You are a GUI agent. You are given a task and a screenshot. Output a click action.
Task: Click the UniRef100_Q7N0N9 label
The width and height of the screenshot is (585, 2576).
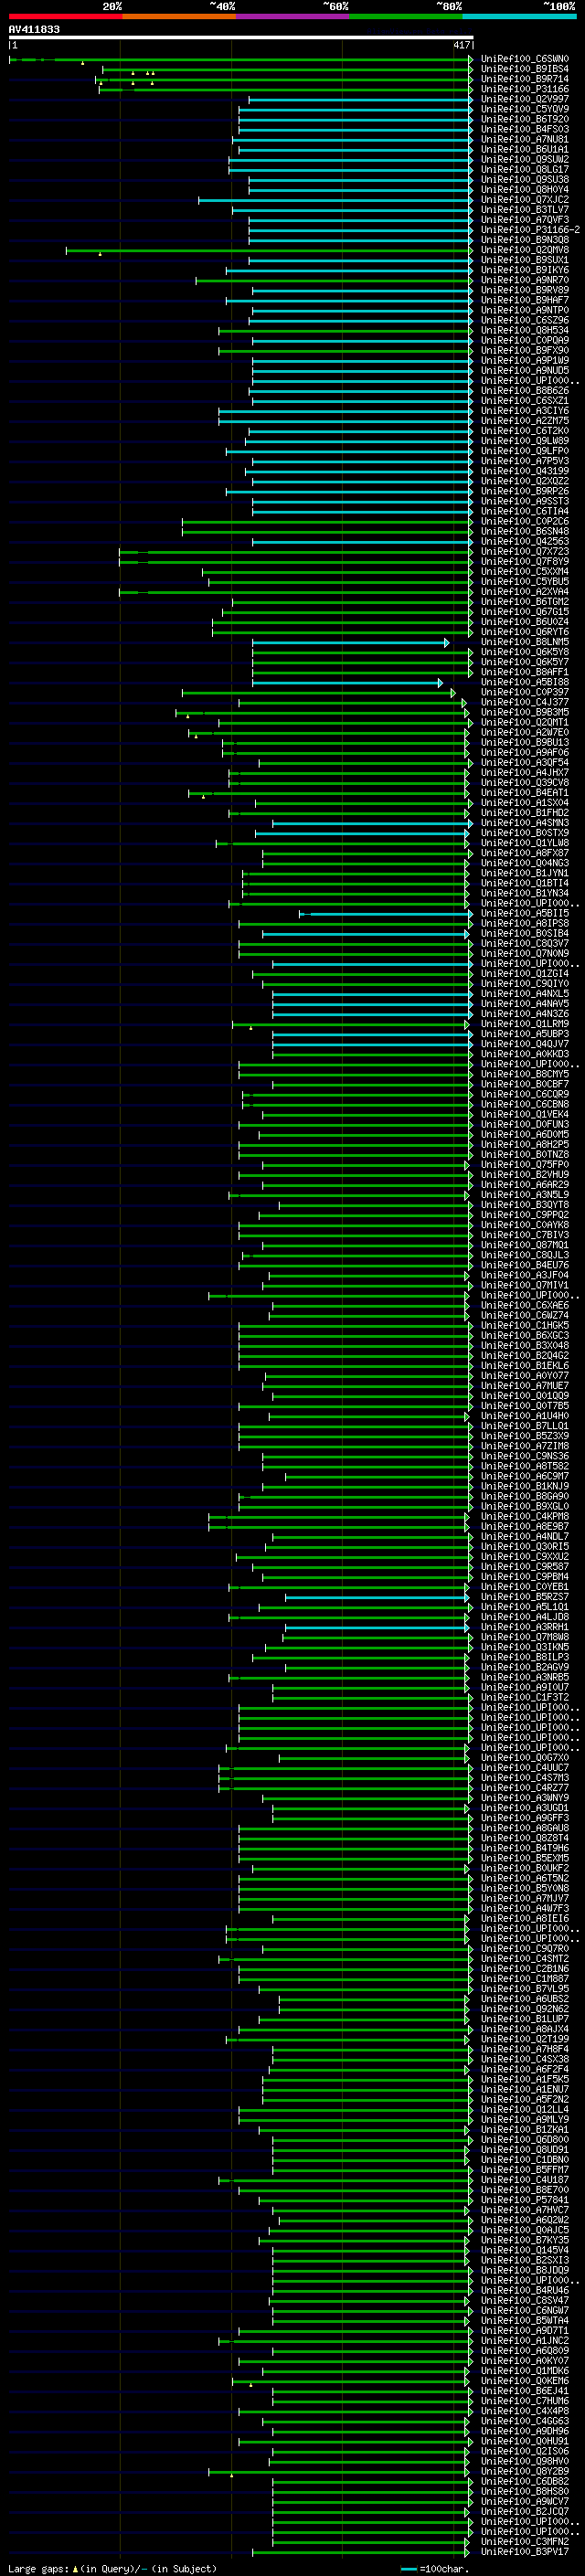pyautogui.click(x=524, y=953)
